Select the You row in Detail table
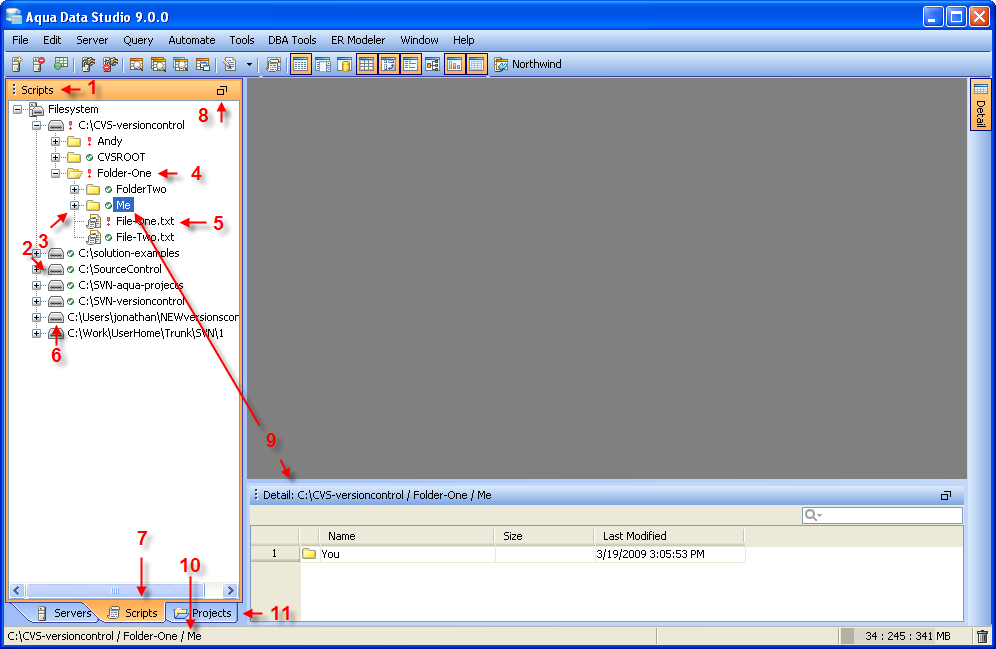Screen dimensions: 996x649 pos(498,554)
